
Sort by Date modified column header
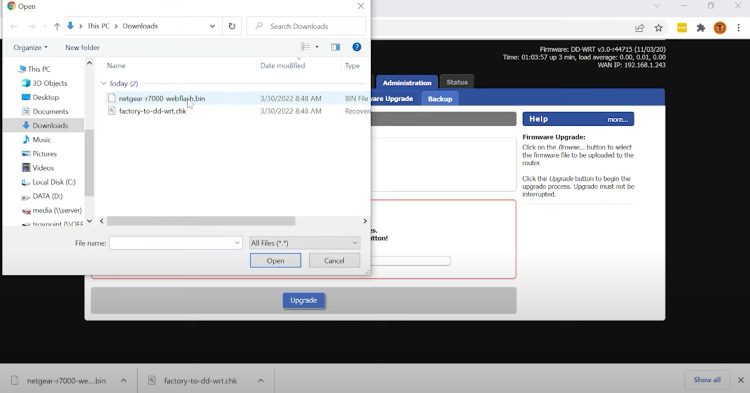[x=282, y=66]
